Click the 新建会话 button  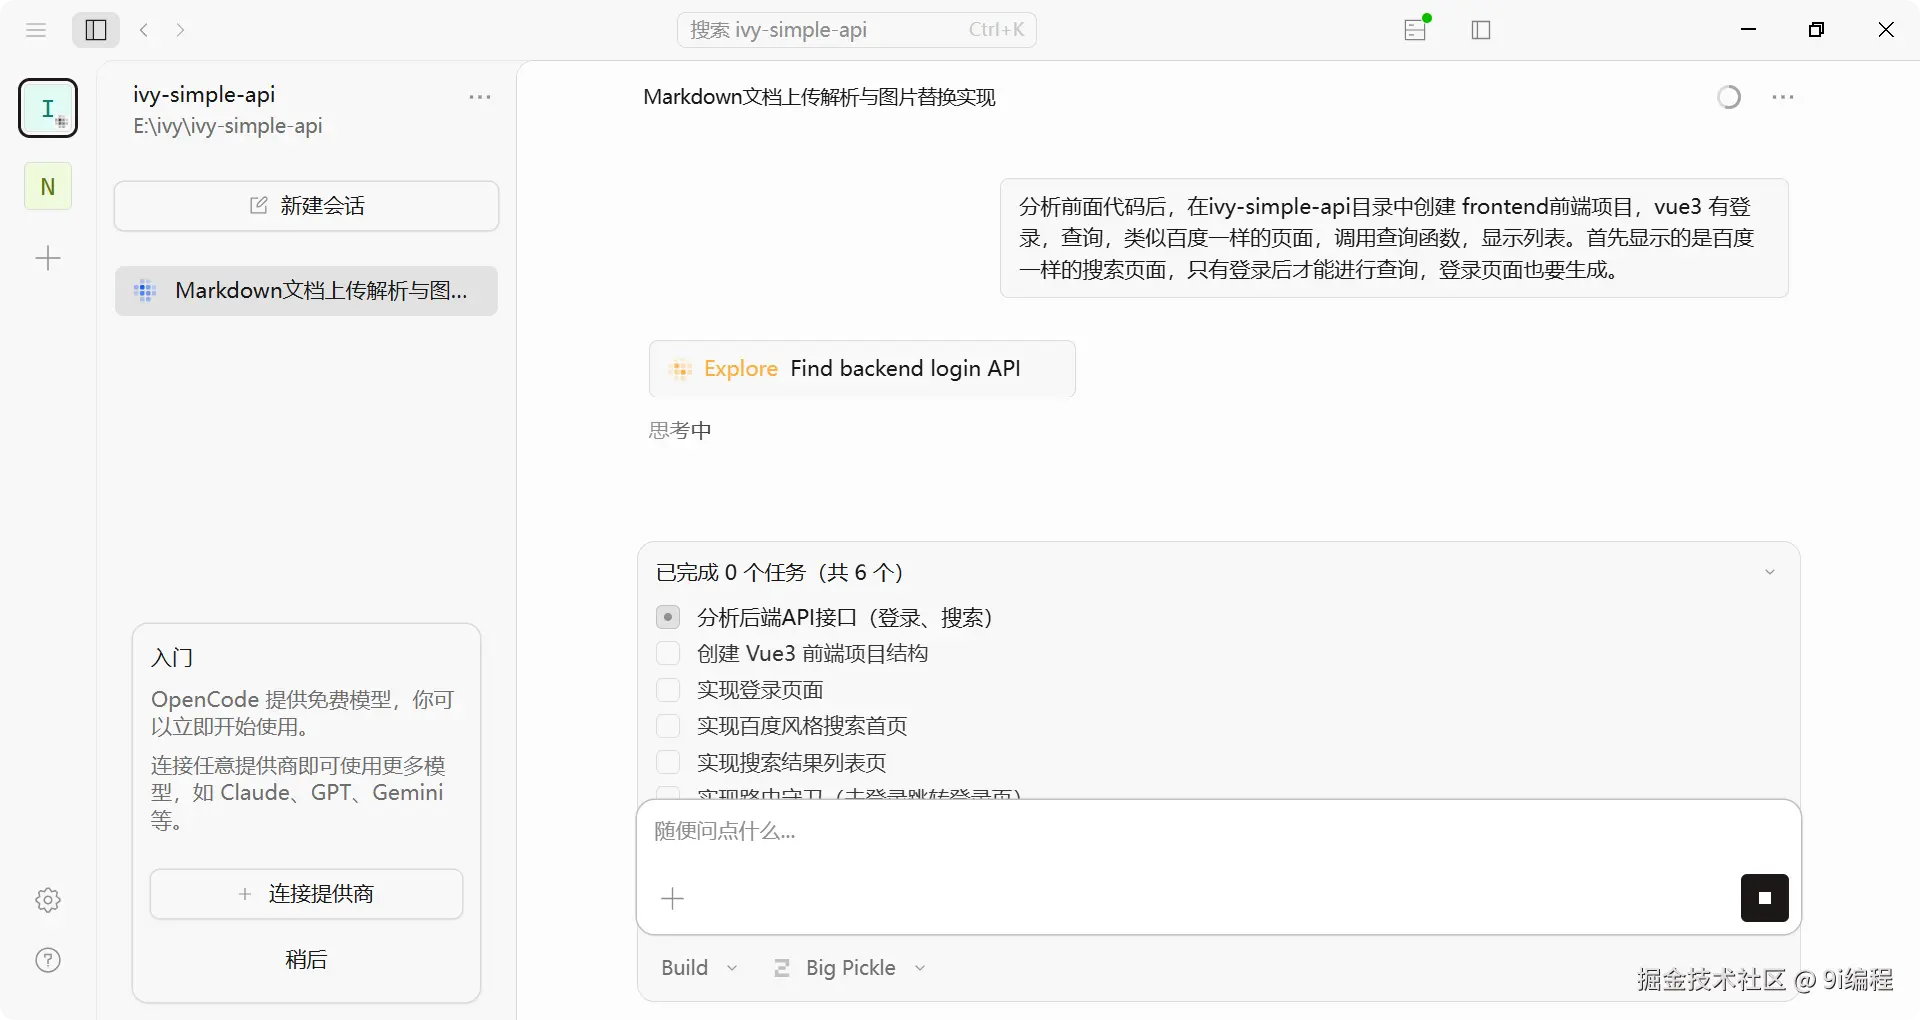click(306, 206)
